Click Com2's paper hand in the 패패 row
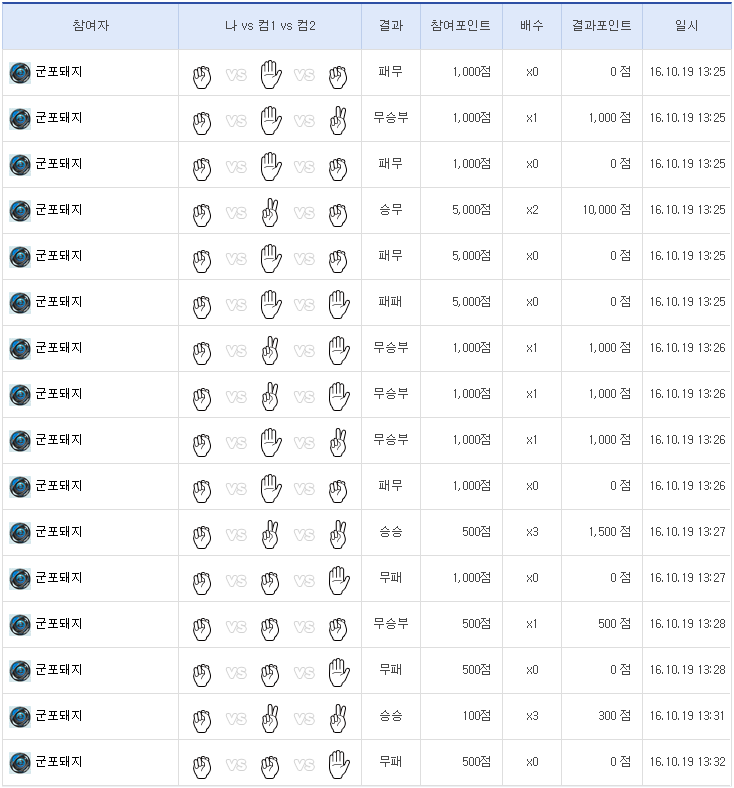The width and height of the screenshot is (734, 788). (338, 303)
